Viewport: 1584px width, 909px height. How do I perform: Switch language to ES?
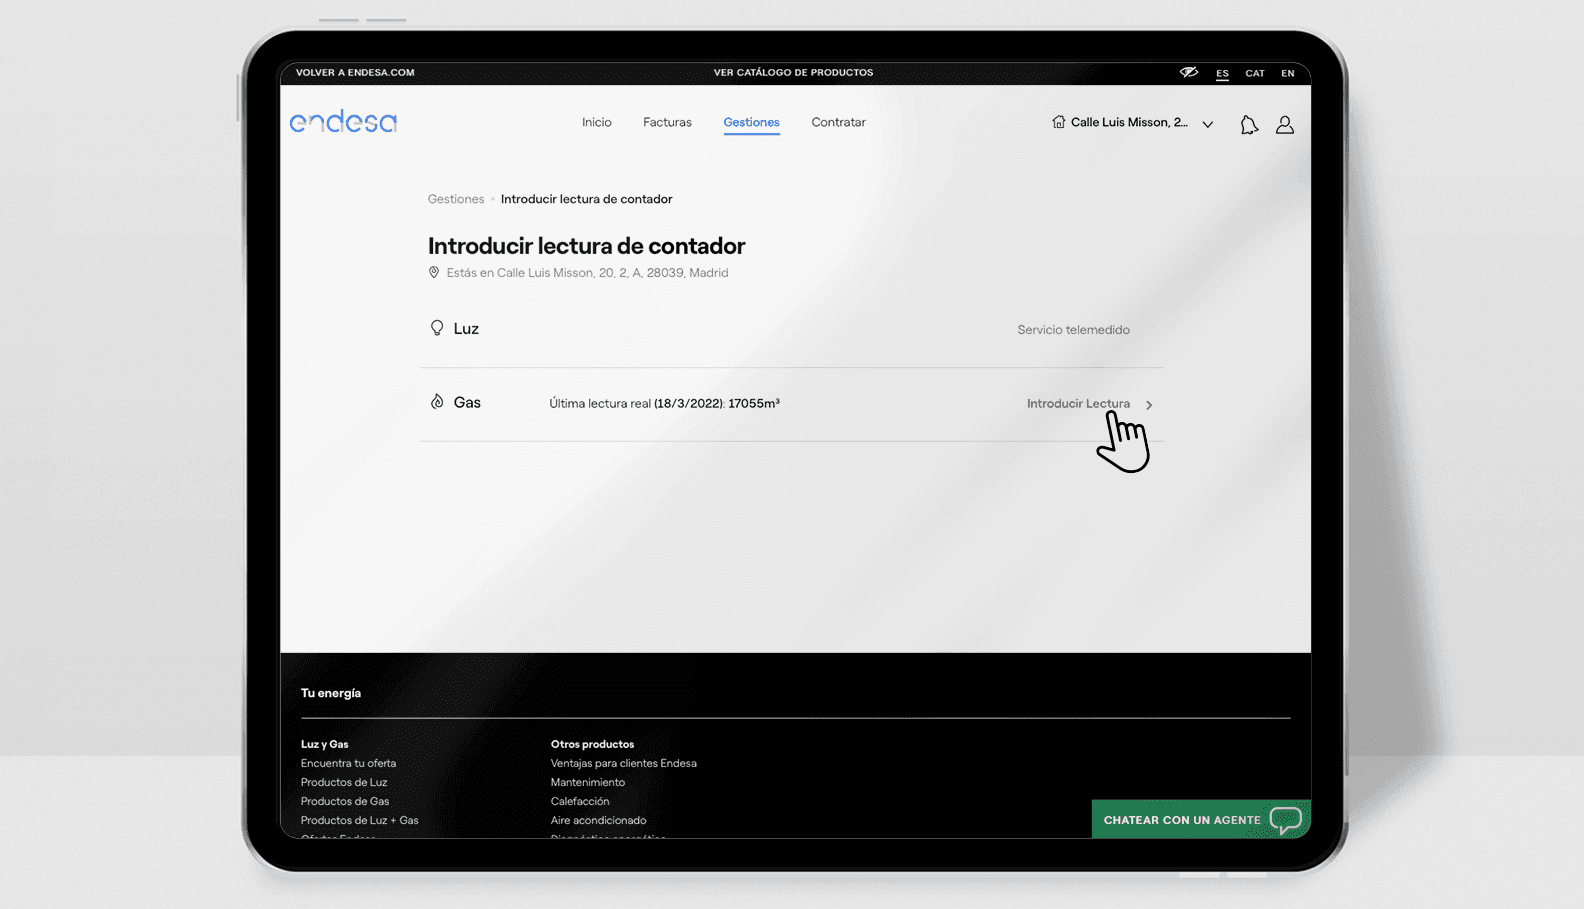click(x=1222, y=73)
